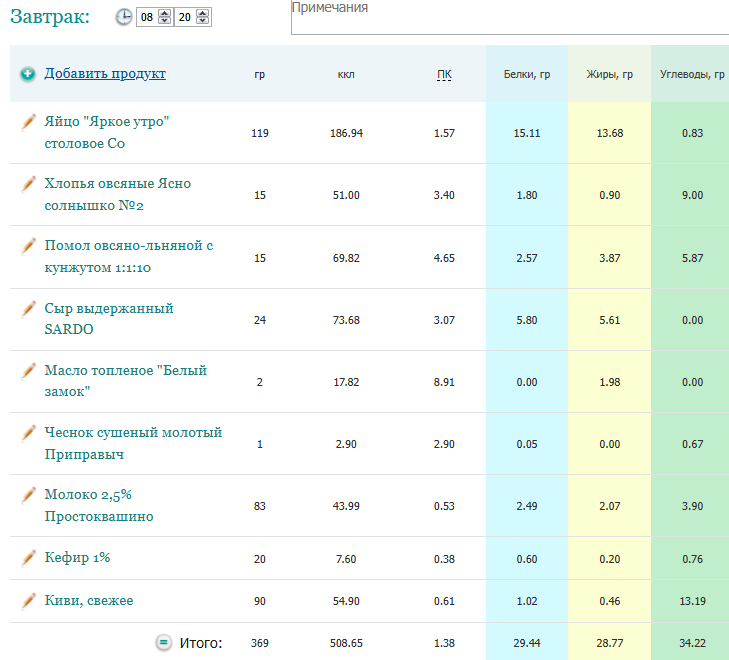
Task: Select the total 508.65 calories value
Action: coord(346,643)
